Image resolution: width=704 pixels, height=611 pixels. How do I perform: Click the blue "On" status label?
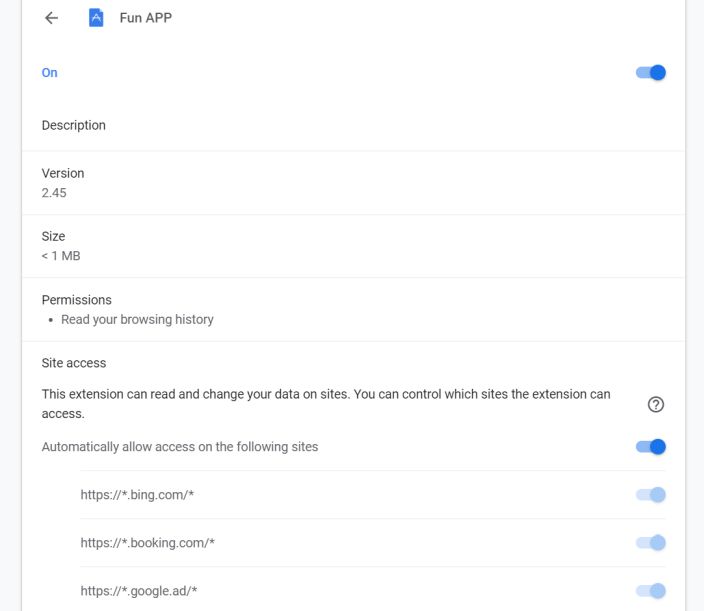tap(49, 73)
